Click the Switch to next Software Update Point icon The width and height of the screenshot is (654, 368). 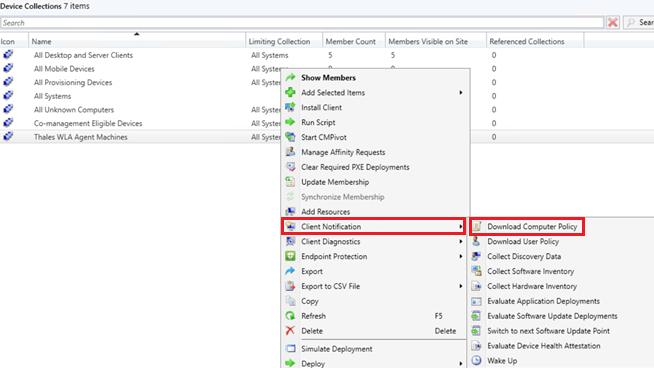click(x=476, y=331)
